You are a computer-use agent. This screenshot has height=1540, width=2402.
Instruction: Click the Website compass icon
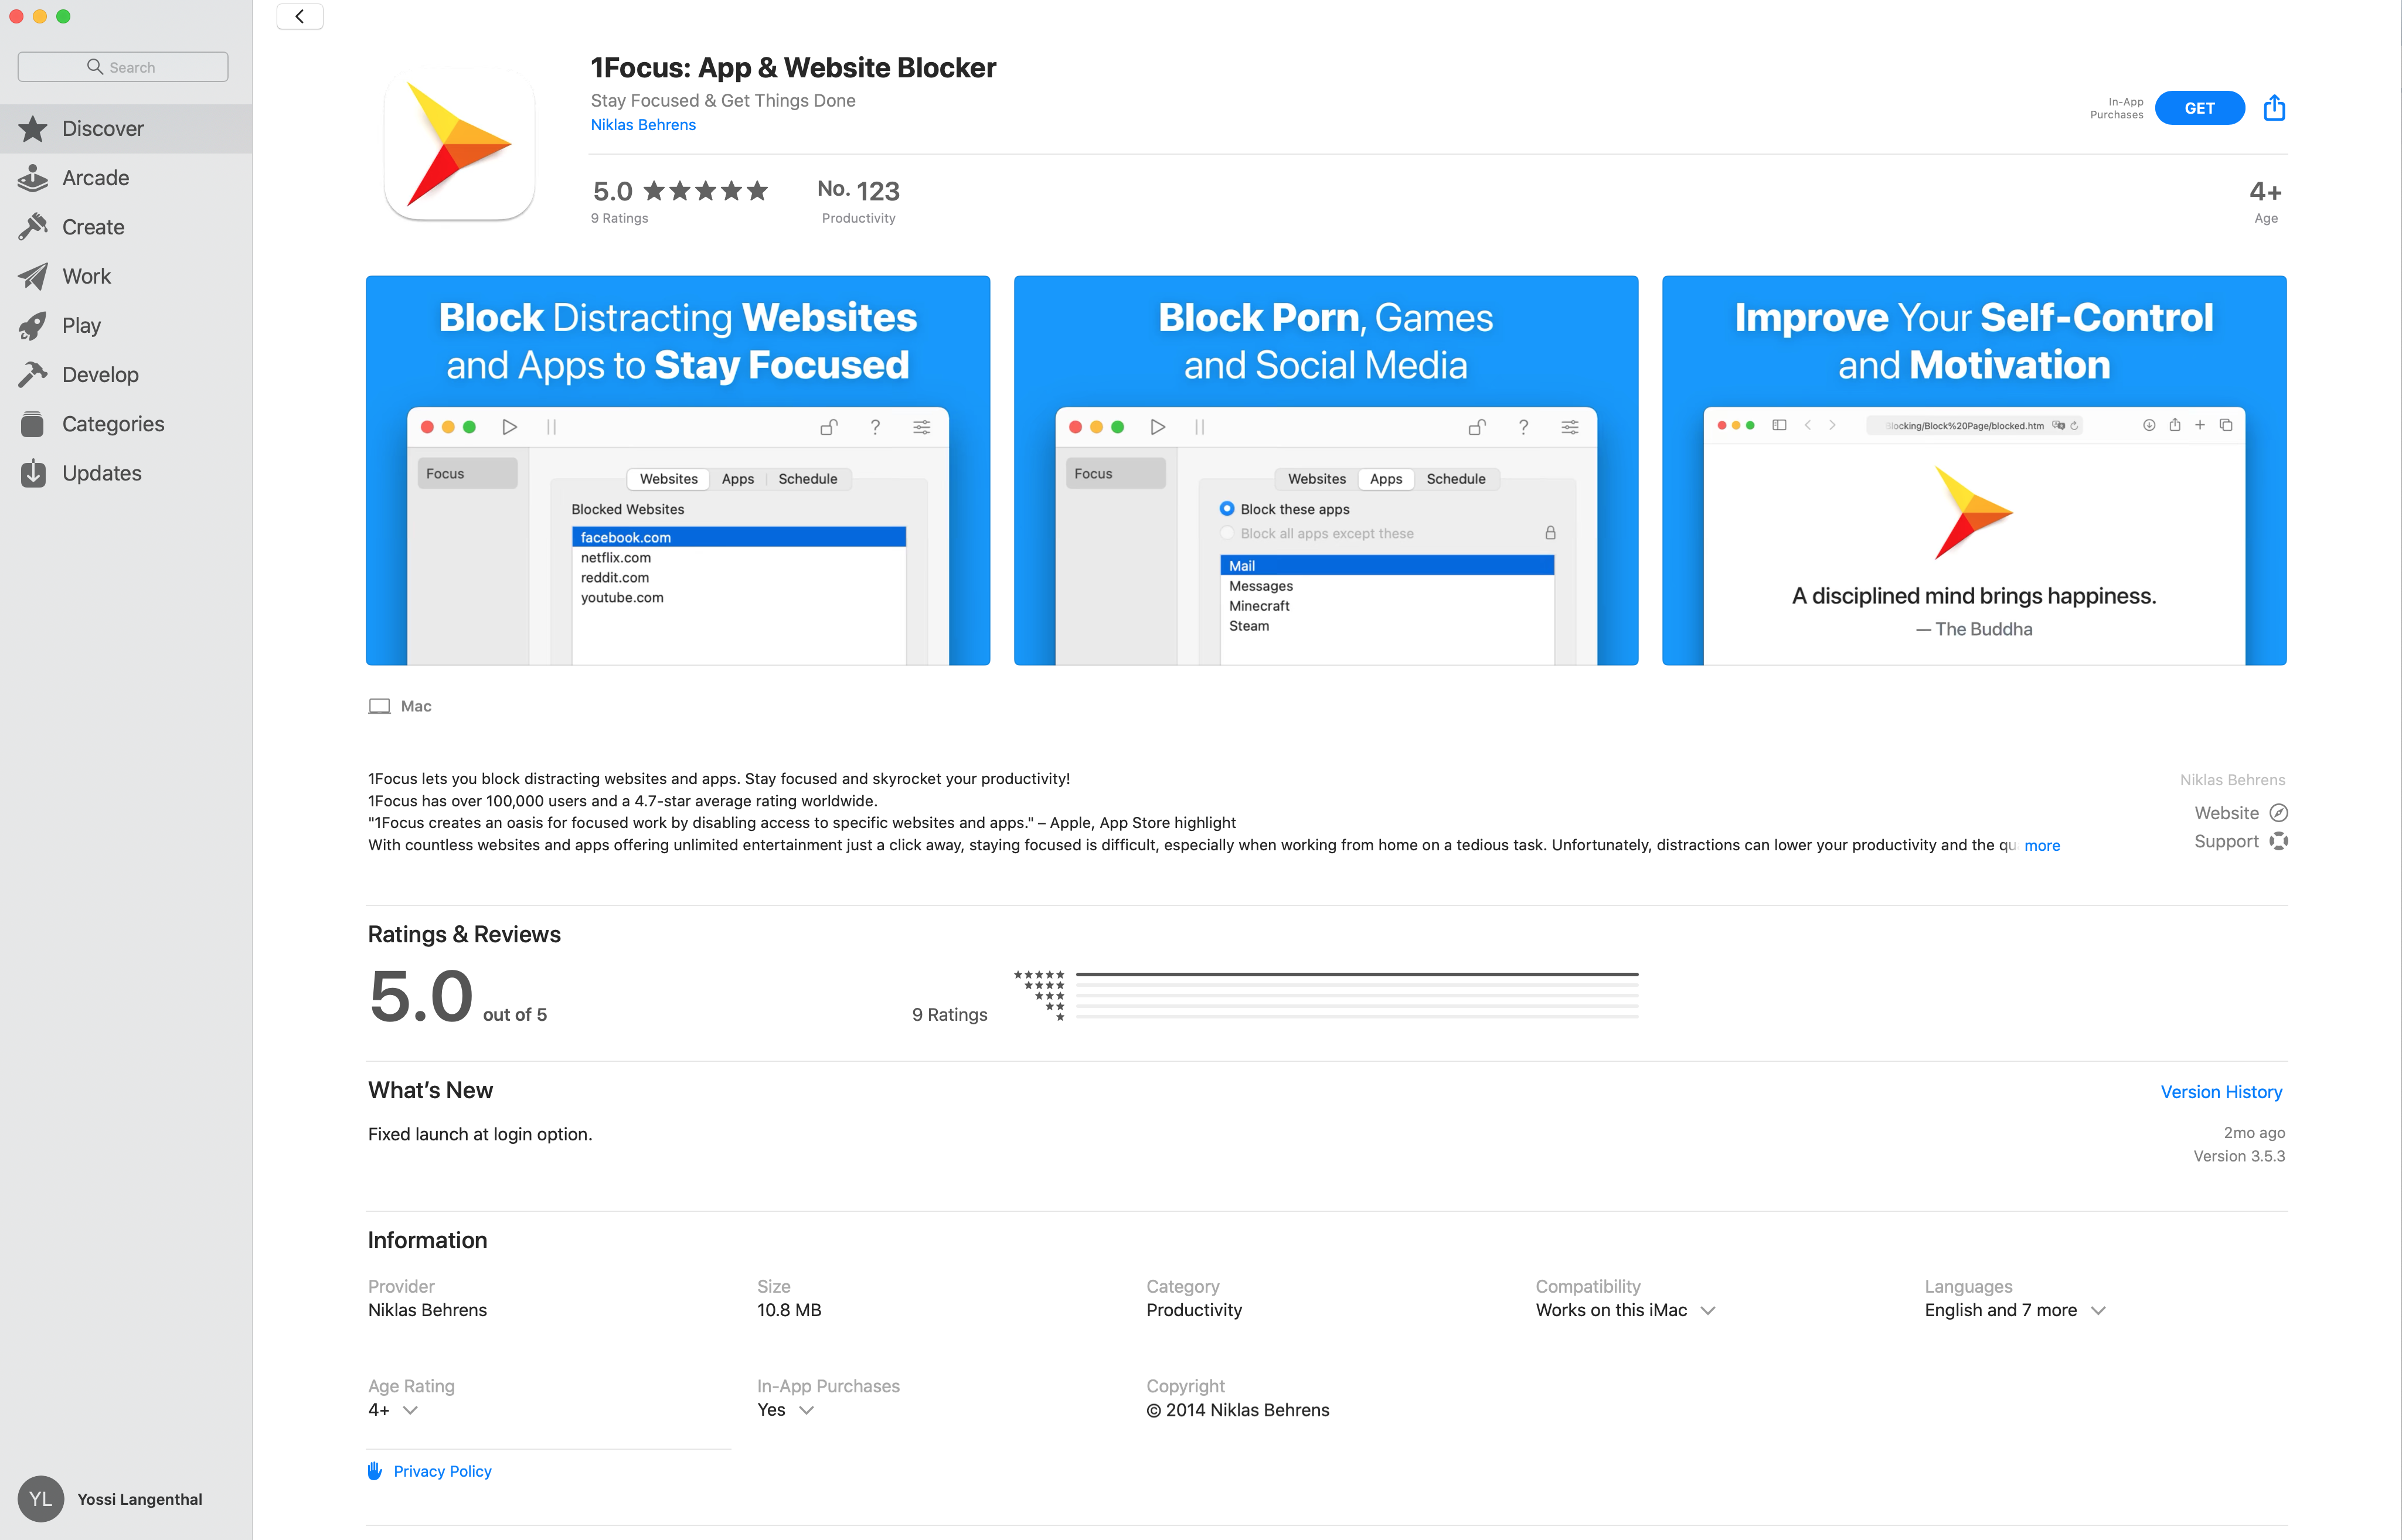pyautogui.click(x=2278, y=813)
